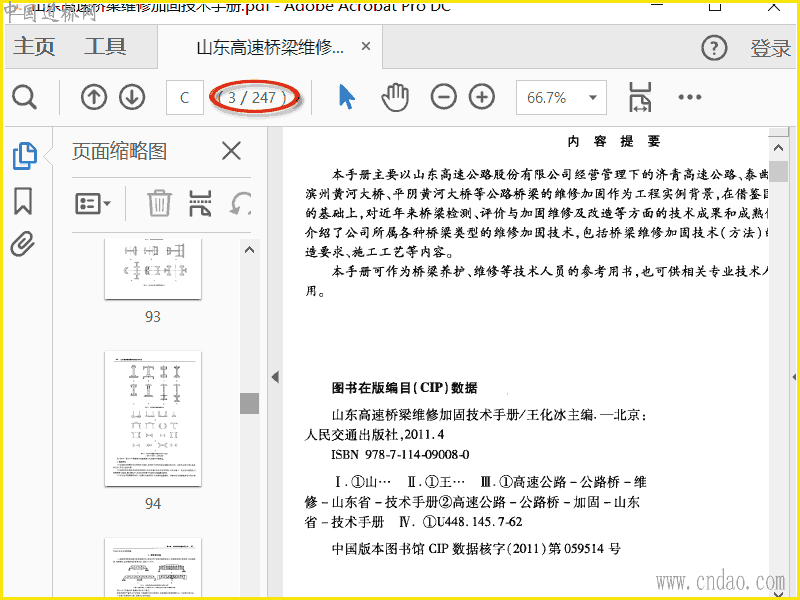Close the 页面缩略图 panel
800x600 pixels.
[x=231, y=151]
